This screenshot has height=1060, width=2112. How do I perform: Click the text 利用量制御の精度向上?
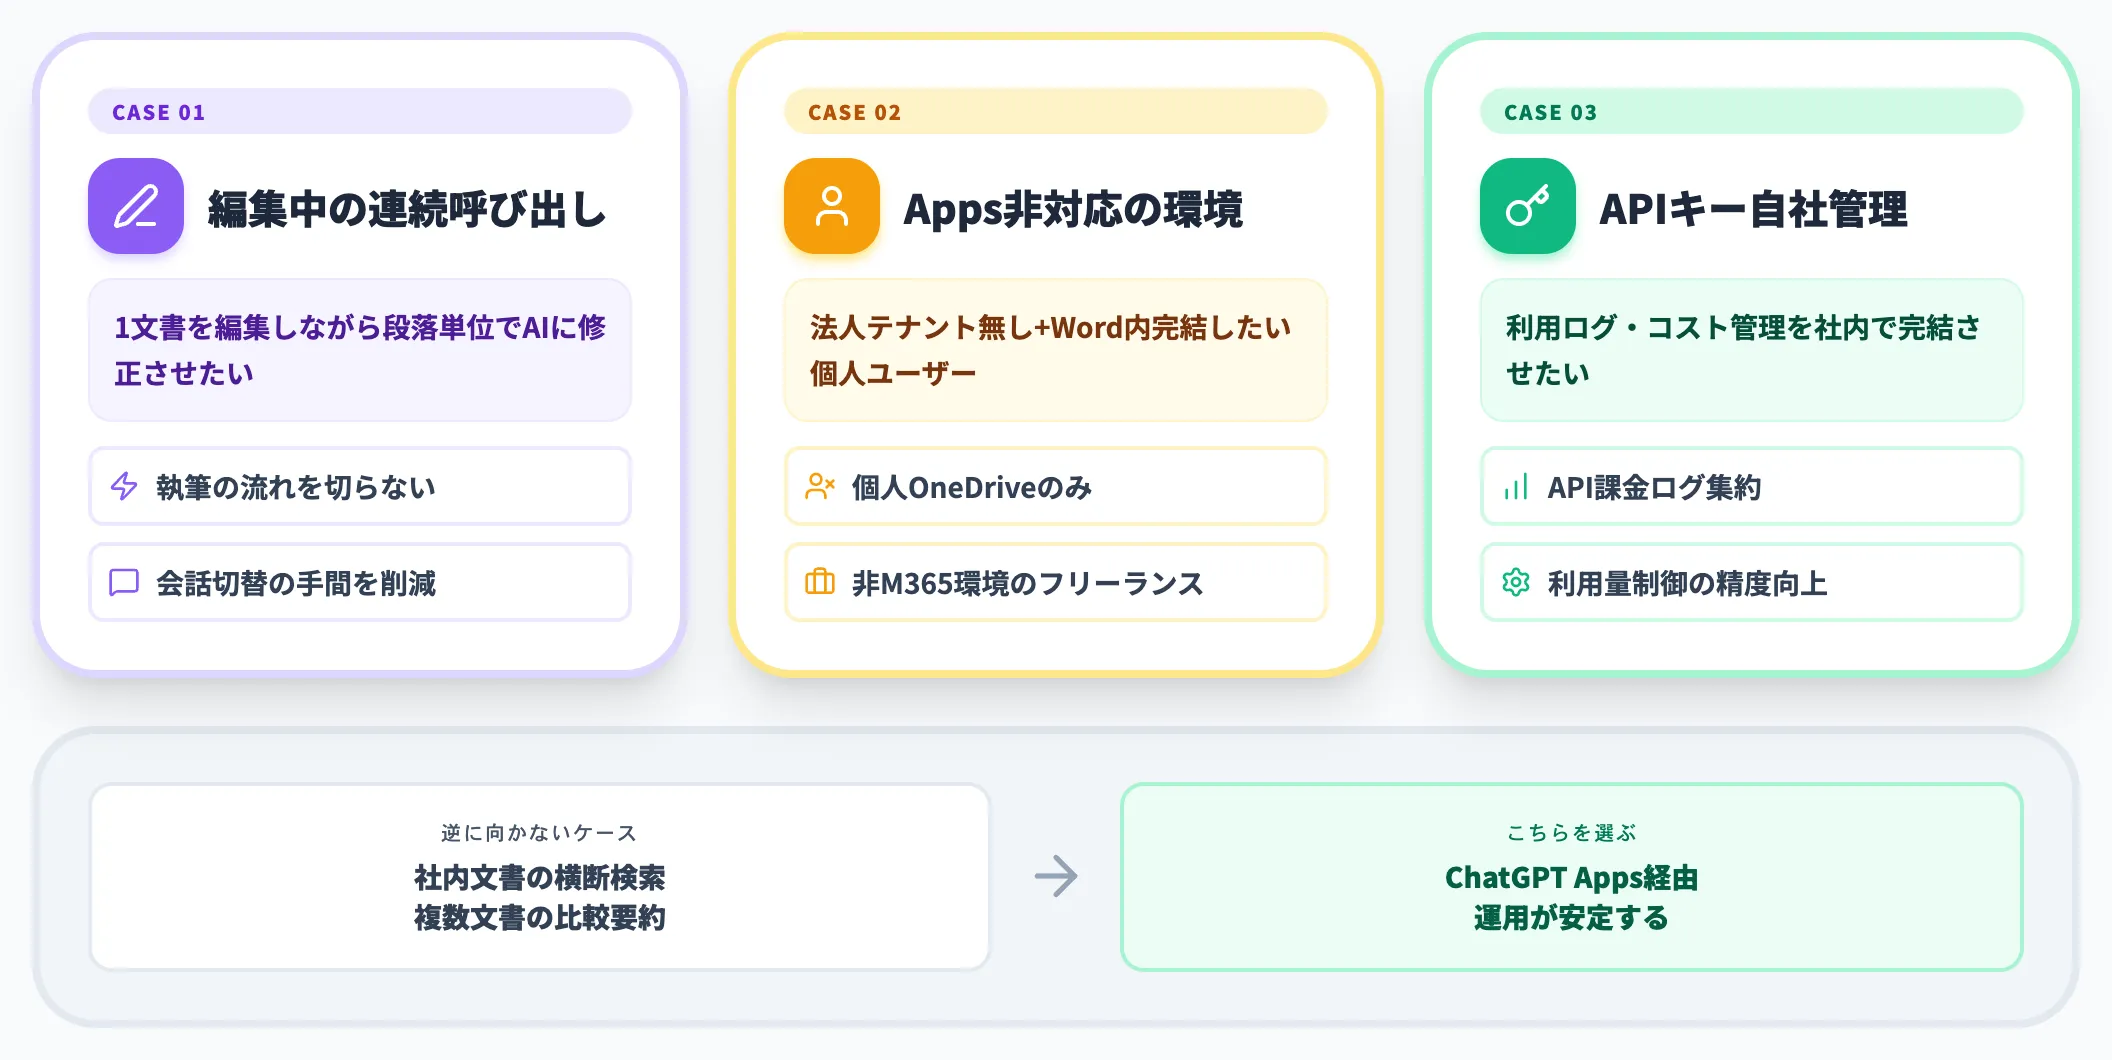point(1688,583)
